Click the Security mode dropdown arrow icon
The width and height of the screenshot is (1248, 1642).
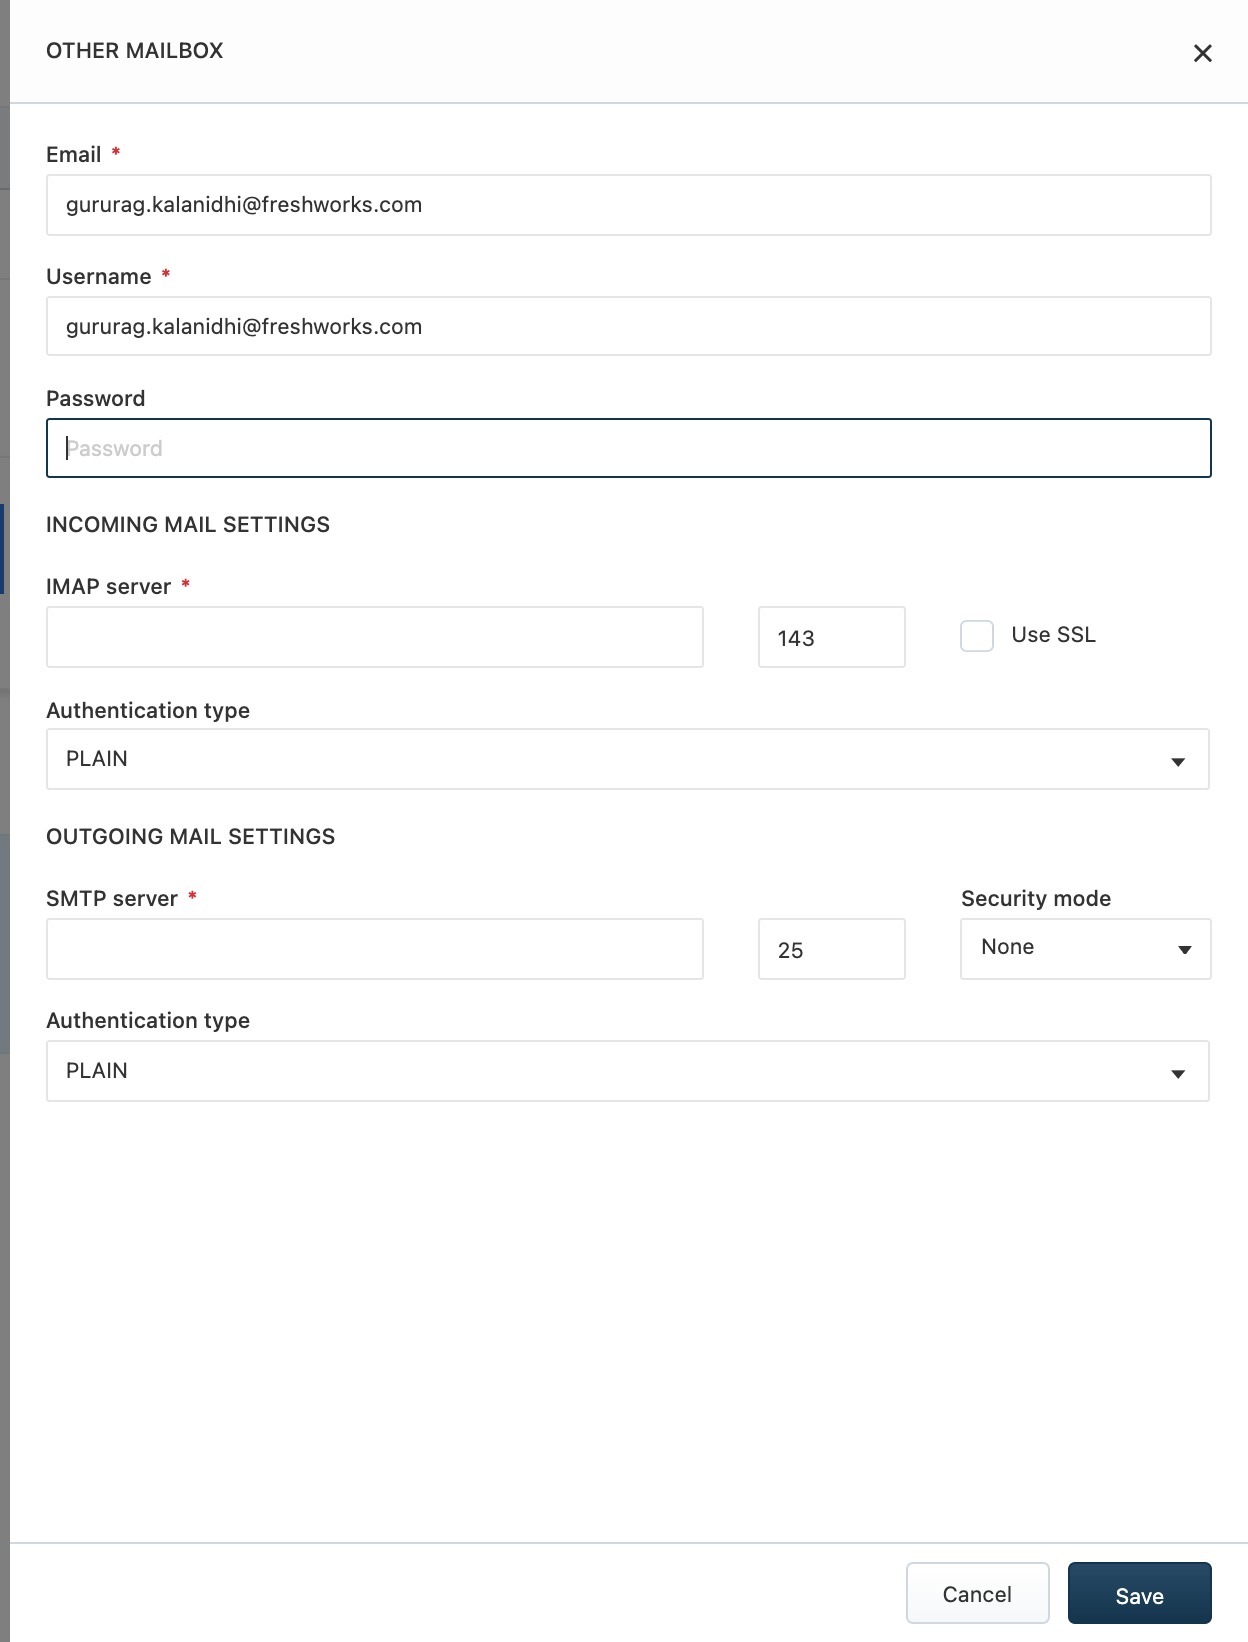(x=1185, y=950)
